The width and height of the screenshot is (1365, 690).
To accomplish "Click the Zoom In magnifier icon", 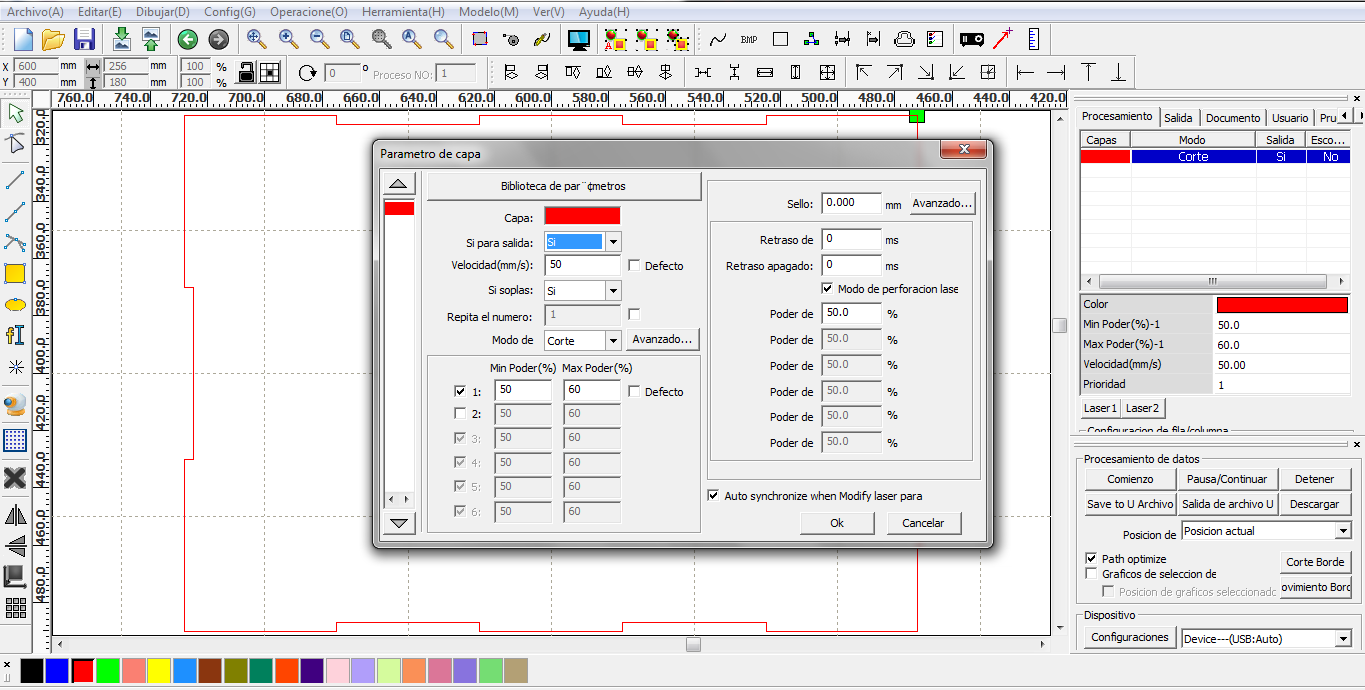I will [x=288, y=39].
